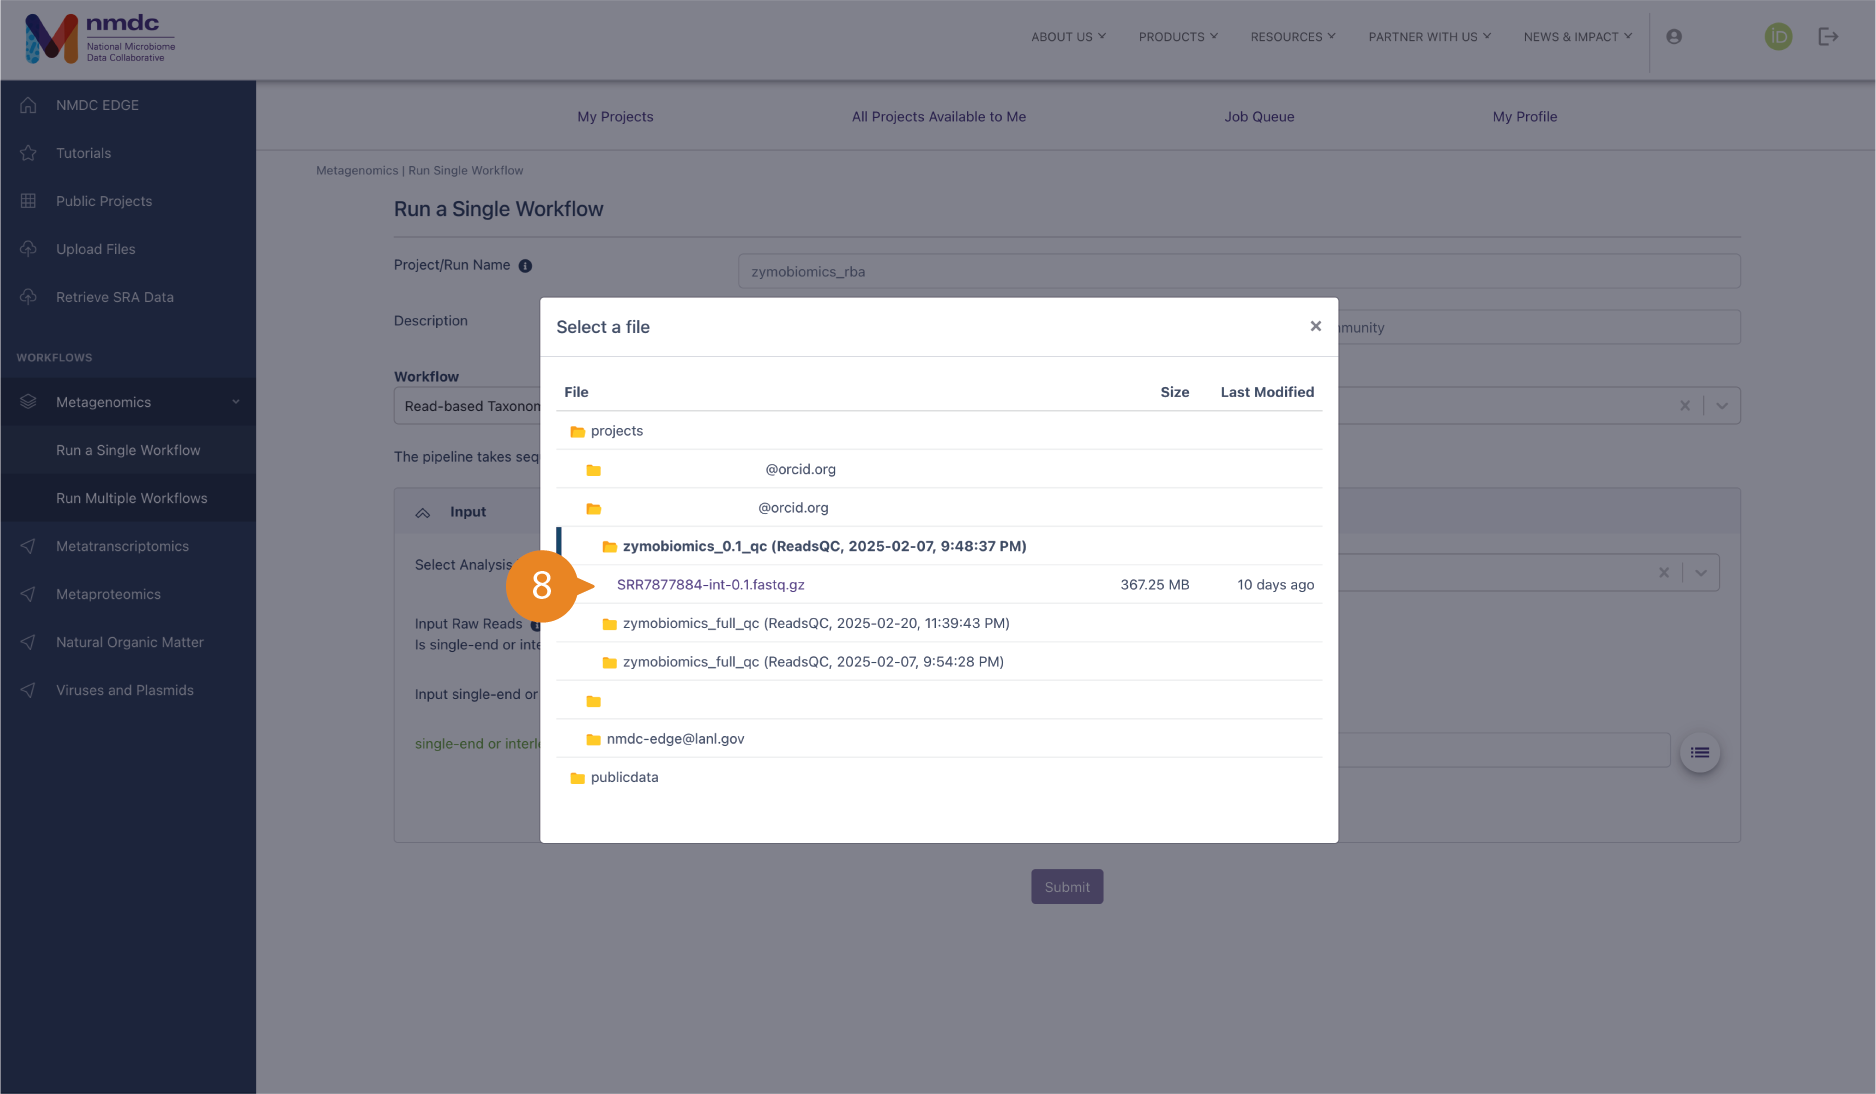Select Run a Single Workflow
Screen dimensions: 1876x1094
[x=128, y=450]
